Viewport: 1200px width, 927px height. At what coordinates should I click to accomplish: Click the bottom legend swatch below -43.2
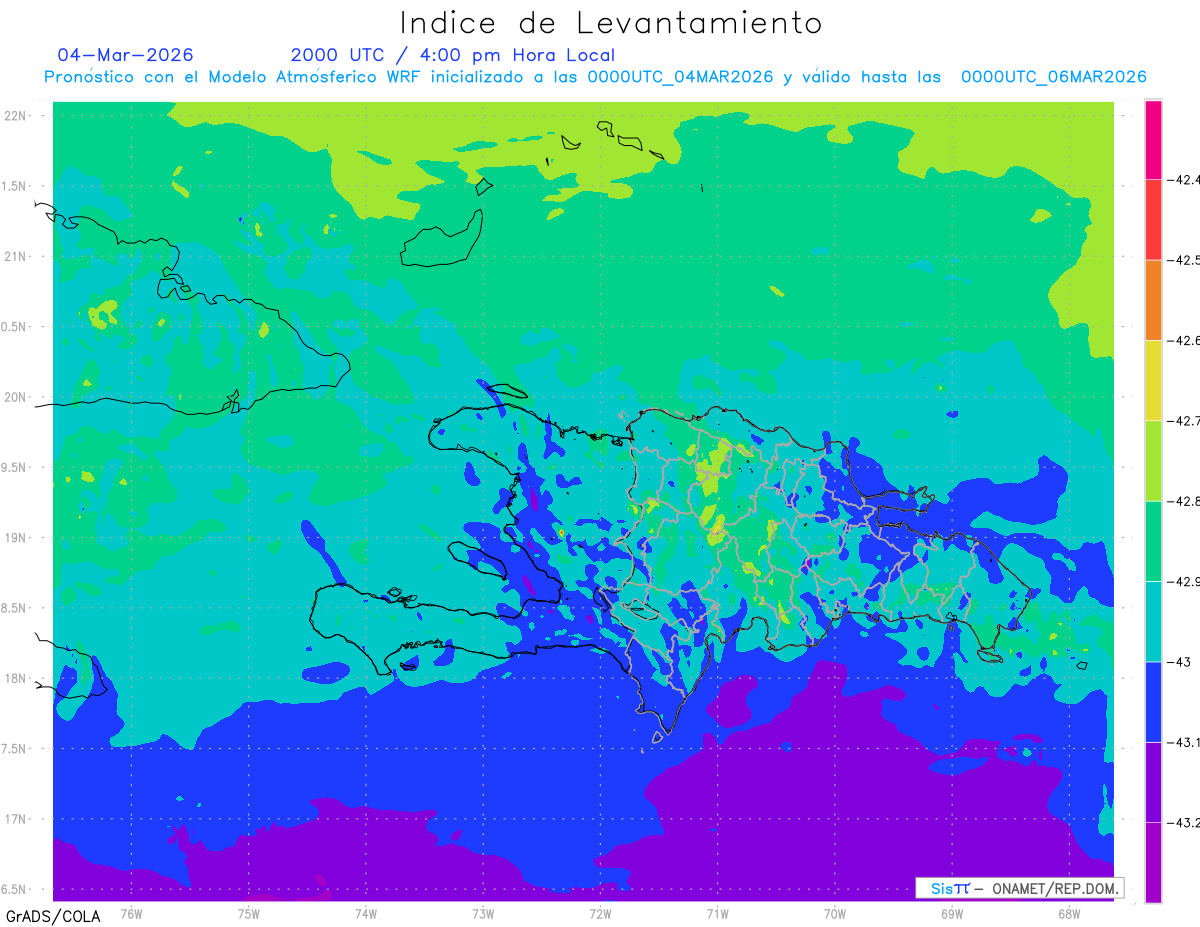(1153, 862)
